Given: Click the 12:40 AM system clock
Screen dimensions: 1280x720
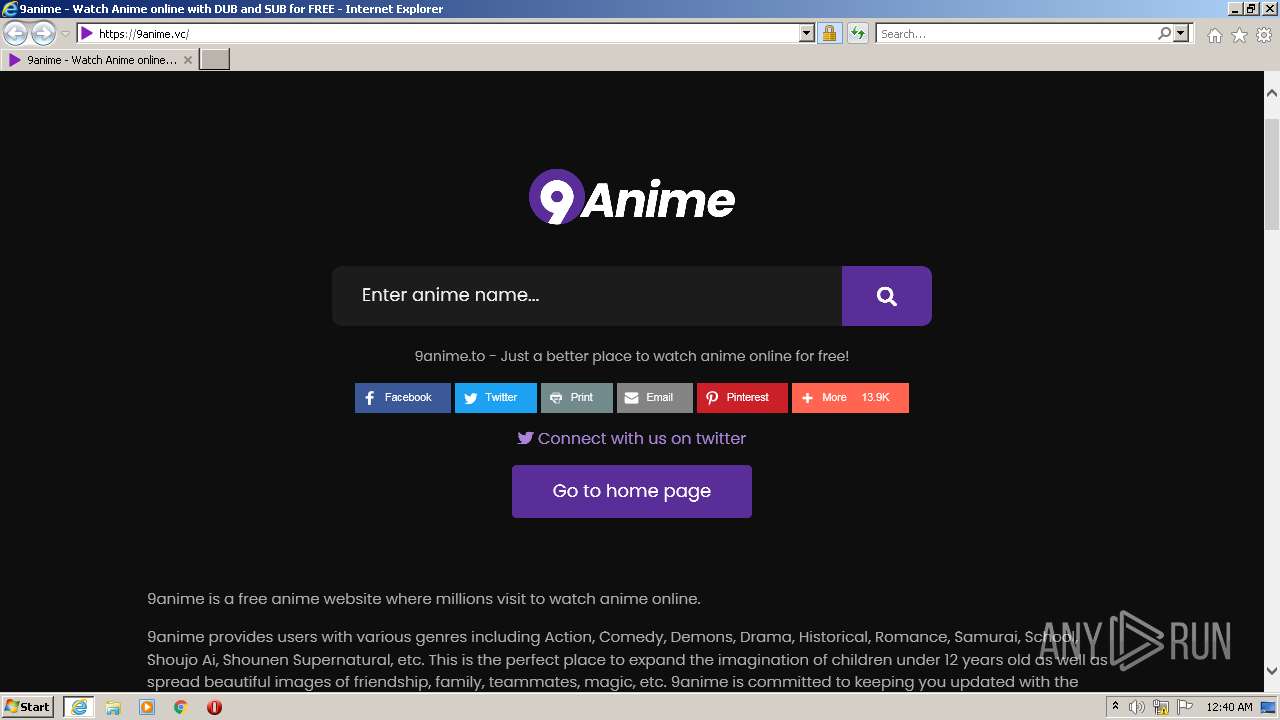Looking at the screenshot, I should (1229, 707).
